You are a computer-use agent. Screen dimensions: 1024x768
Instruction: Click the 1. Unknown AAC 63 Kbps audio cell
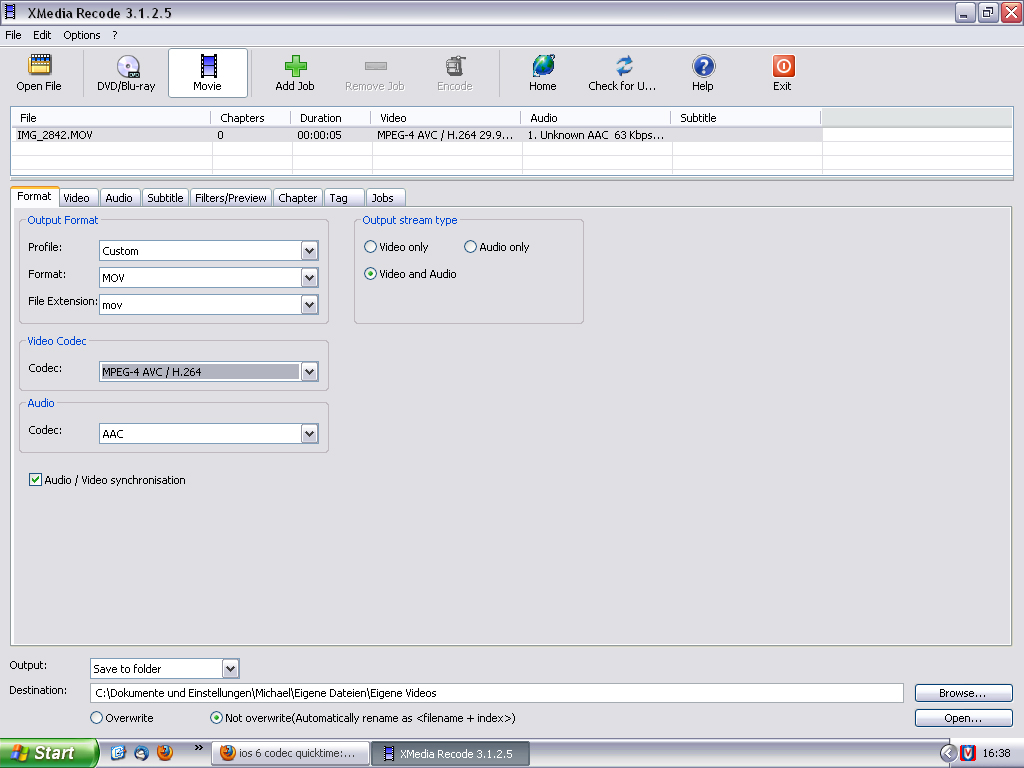click(x=596, y=135)
